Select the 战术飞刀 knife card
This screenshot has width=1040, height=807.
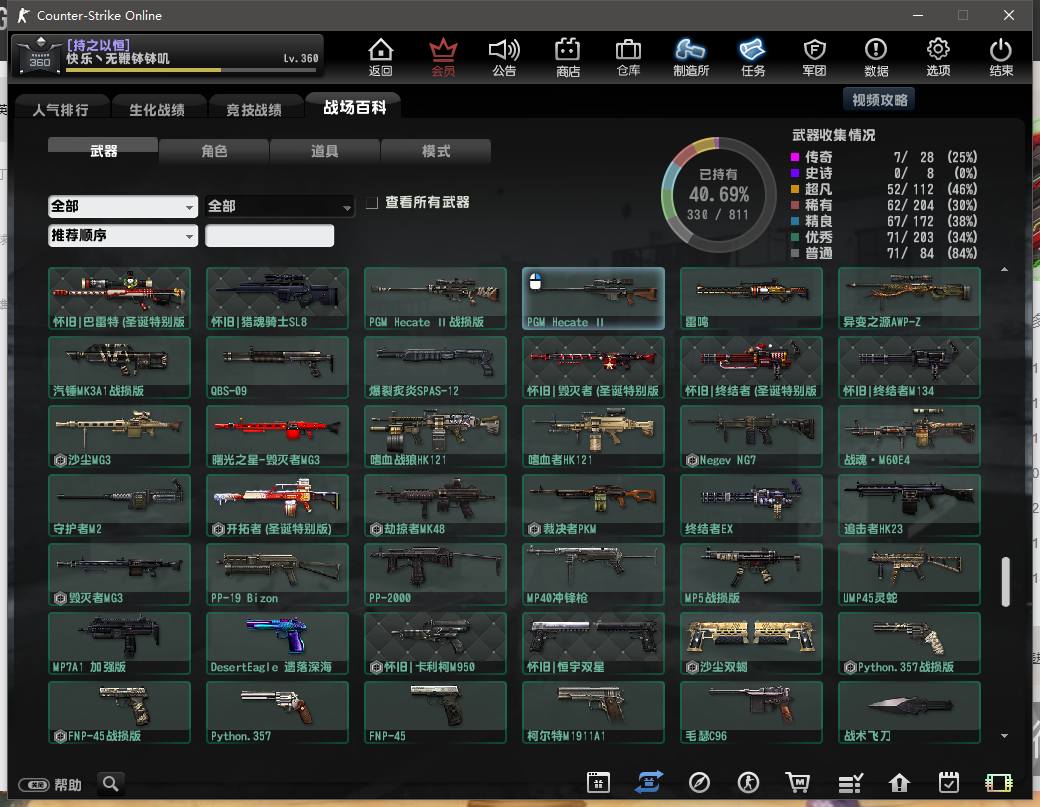point(909,712)
